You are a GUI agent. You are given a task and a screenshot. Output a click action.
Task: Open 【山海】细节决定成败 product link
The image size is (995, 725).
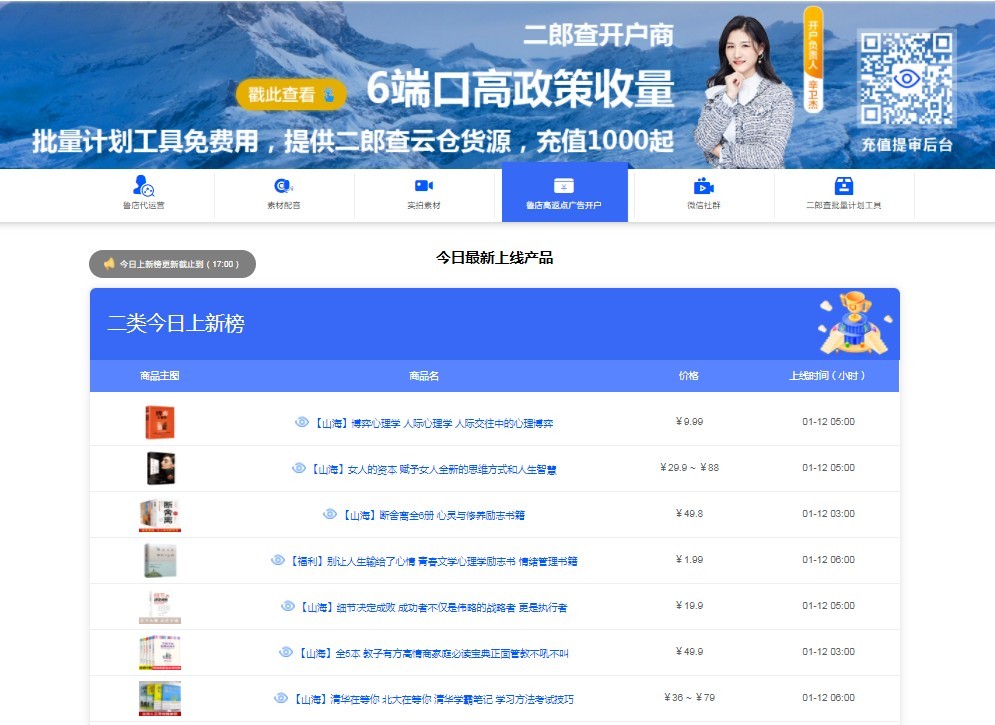[x=433, y=608]
